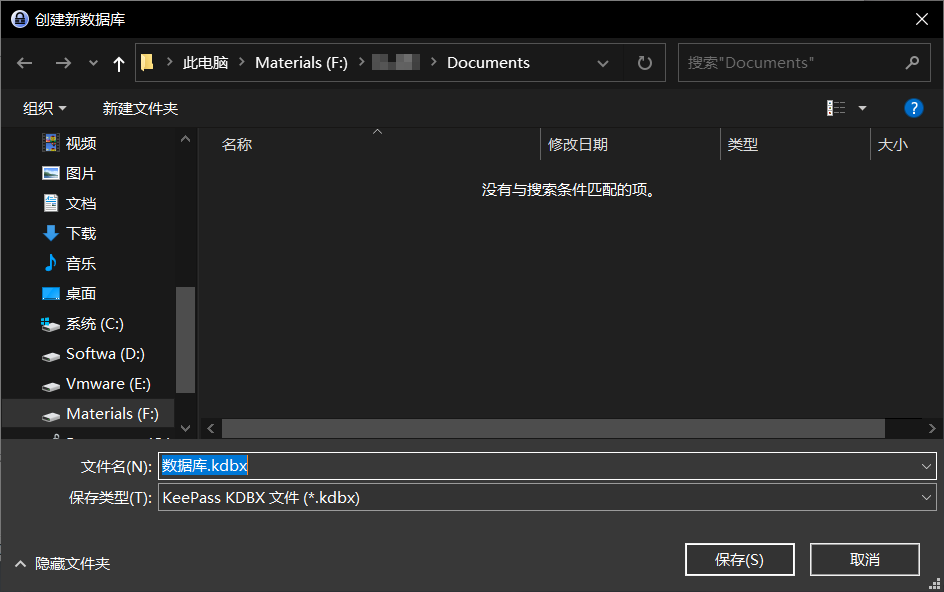Open the save type KDBX dropdown
This screenshot has height=592, width=944.
pos(926,497)
